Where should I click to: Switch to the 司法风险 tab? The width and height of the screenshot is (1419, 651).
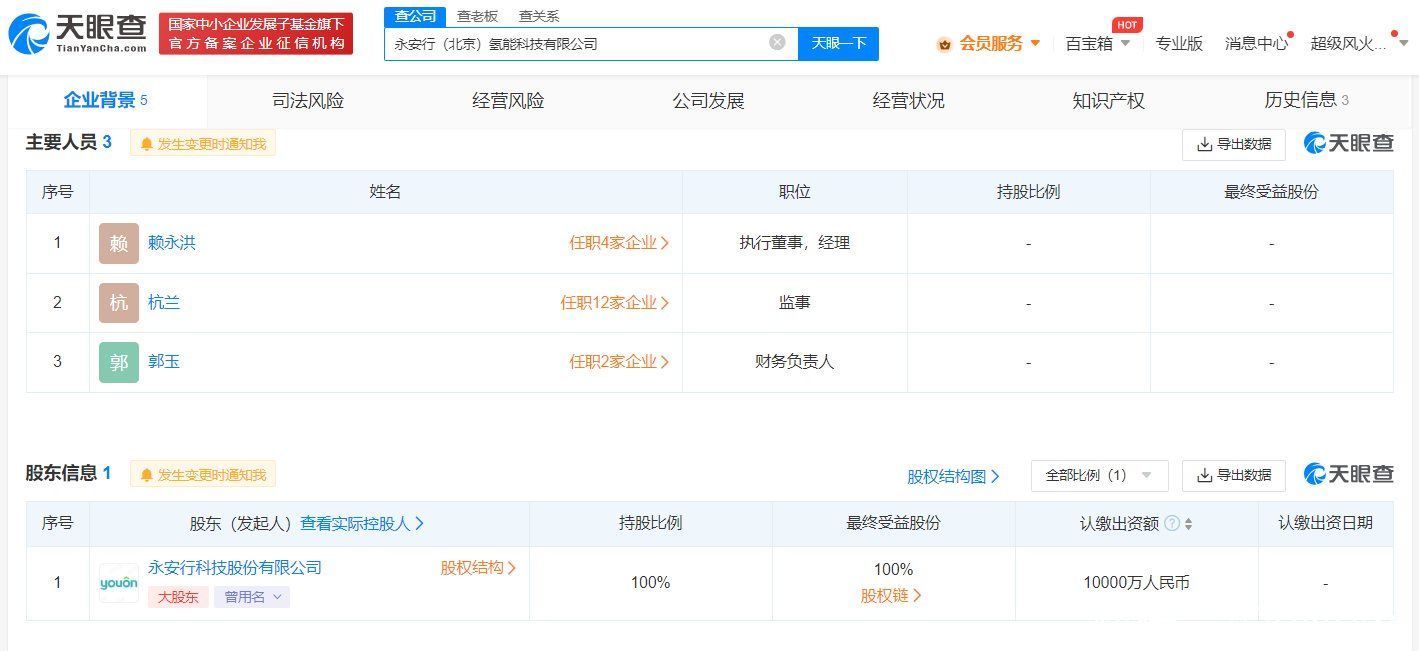(x=308, y=100)
